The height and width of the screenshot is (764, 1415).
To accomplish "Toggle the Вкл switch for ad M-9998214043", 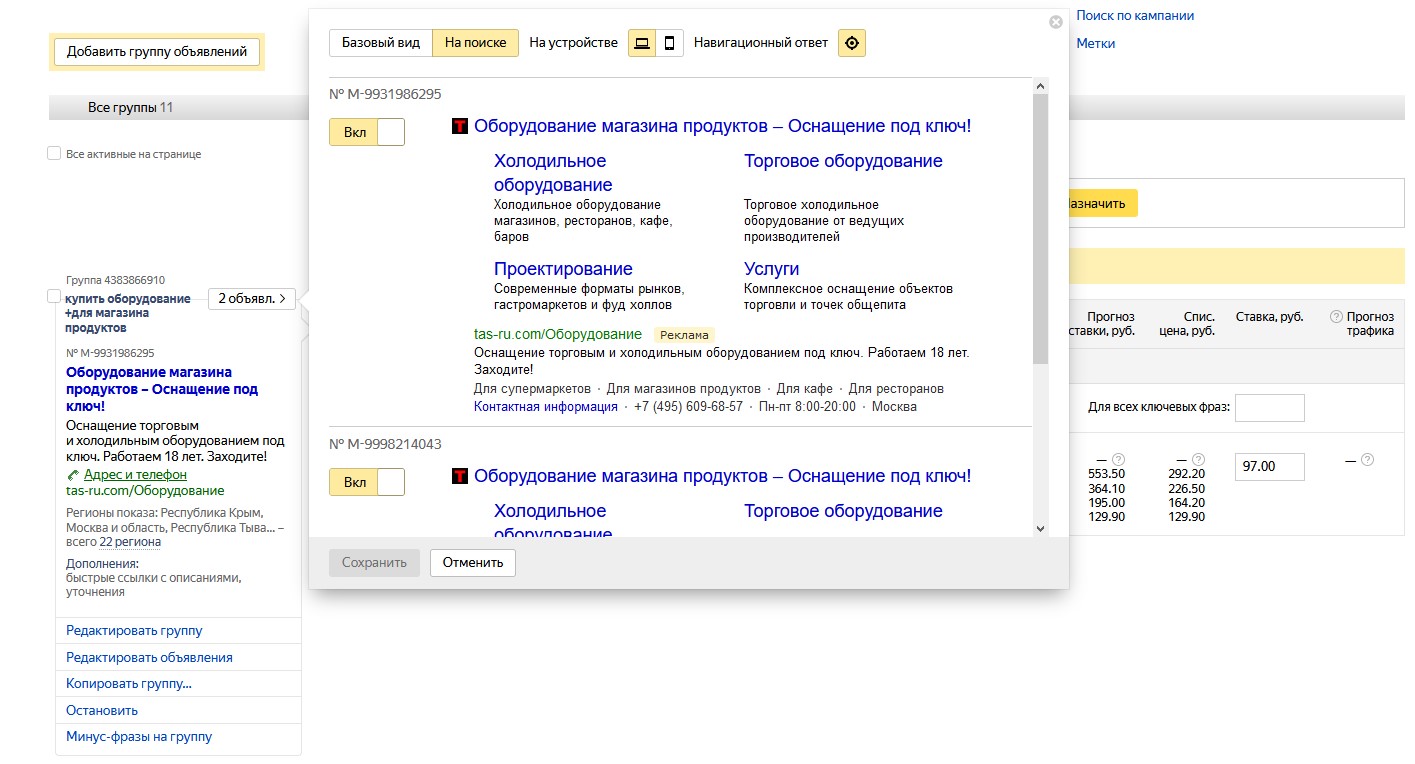I will click(x=367, y=482).
